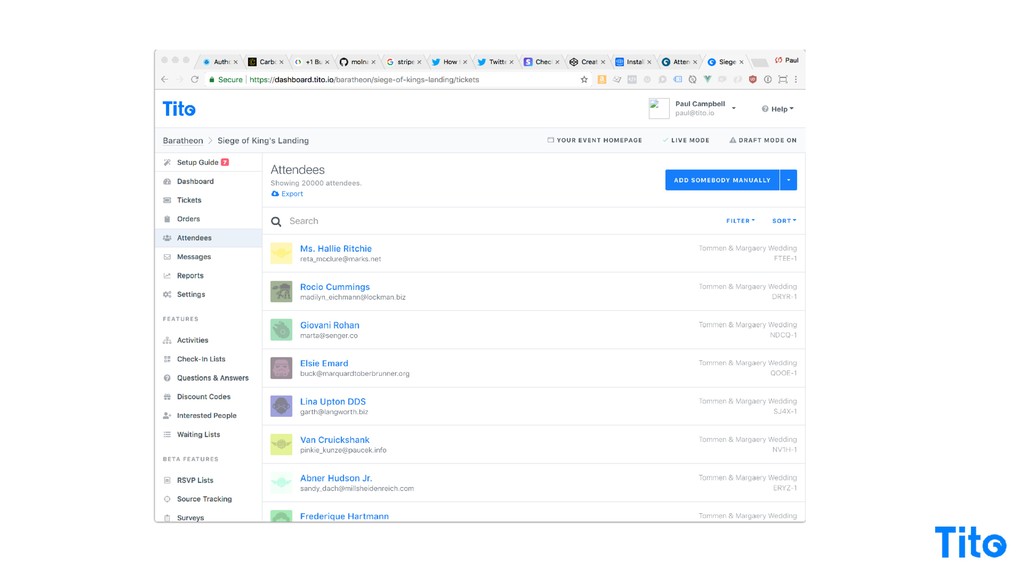This screenshot has height=576, width=1024.
Task: Open attendee Abner Hudson Jr.
Action: coord(336,478)
